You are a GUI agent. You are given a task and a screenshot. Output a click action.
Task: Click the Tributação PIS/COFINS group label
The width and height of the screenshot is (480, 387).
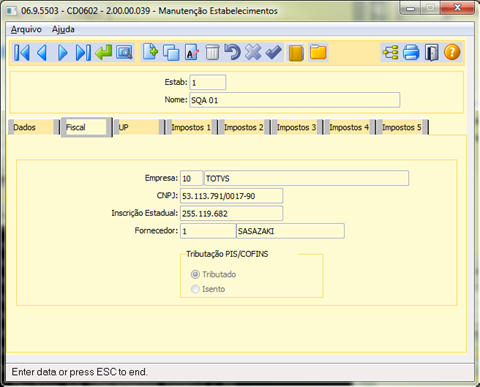coord(227,254)
